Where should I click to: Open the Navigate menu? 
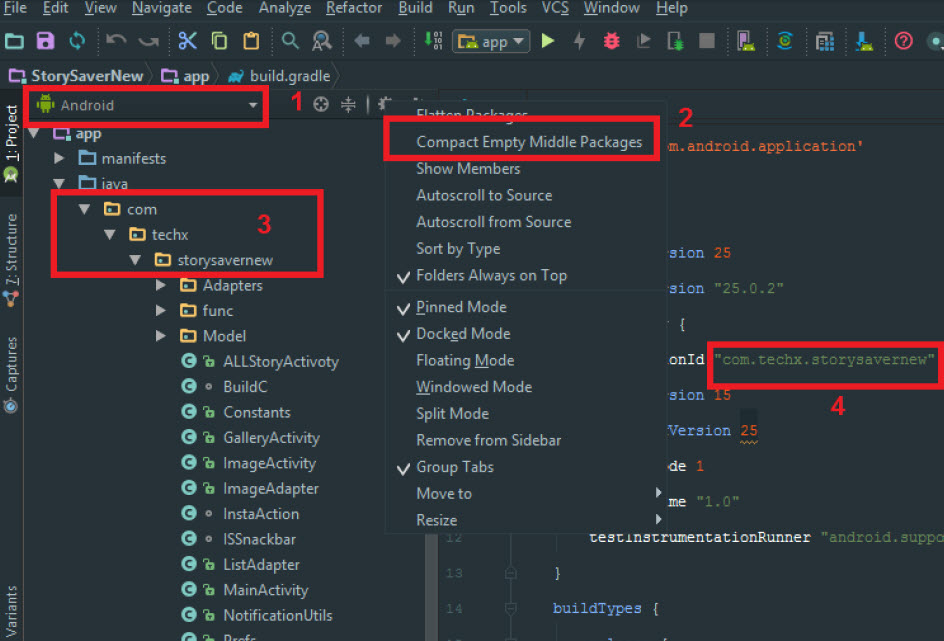point(162,8)
